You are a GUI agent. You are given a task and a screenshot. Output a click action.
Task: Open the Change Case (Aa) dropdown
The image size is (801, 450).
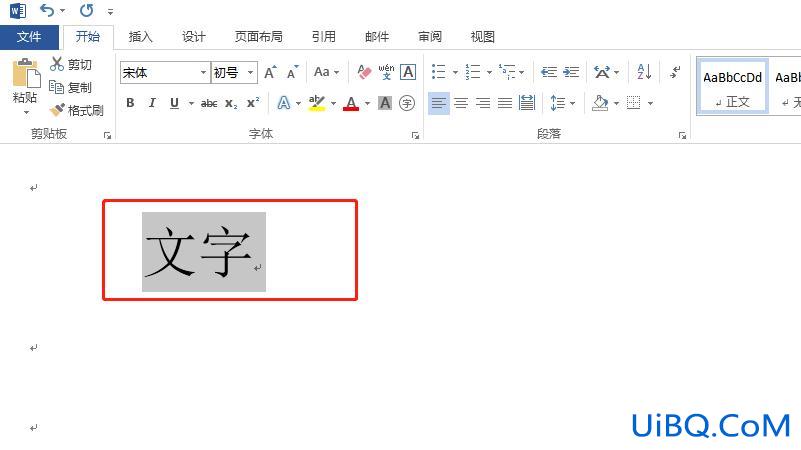click(327, 72)
